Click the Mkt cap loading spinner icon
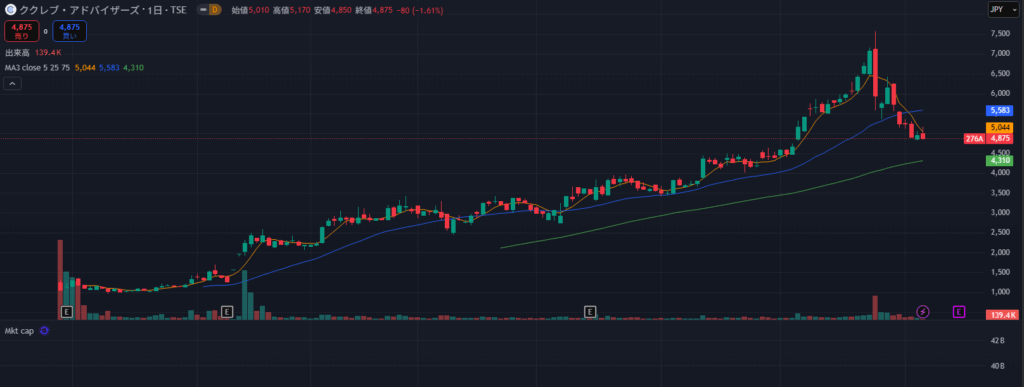Screen dimensions: 1024x387 coord(44,331)
